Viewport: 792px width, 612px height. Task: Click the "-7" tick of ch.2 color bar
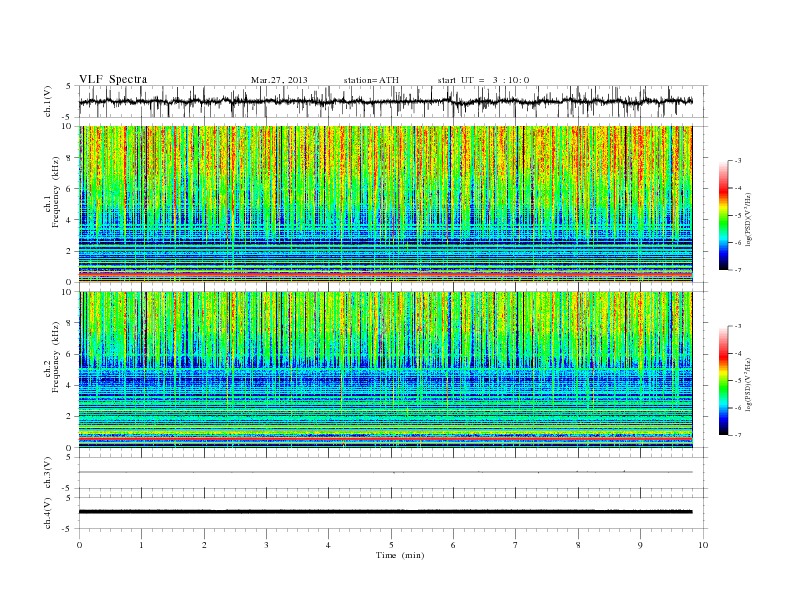pos(737,435)
